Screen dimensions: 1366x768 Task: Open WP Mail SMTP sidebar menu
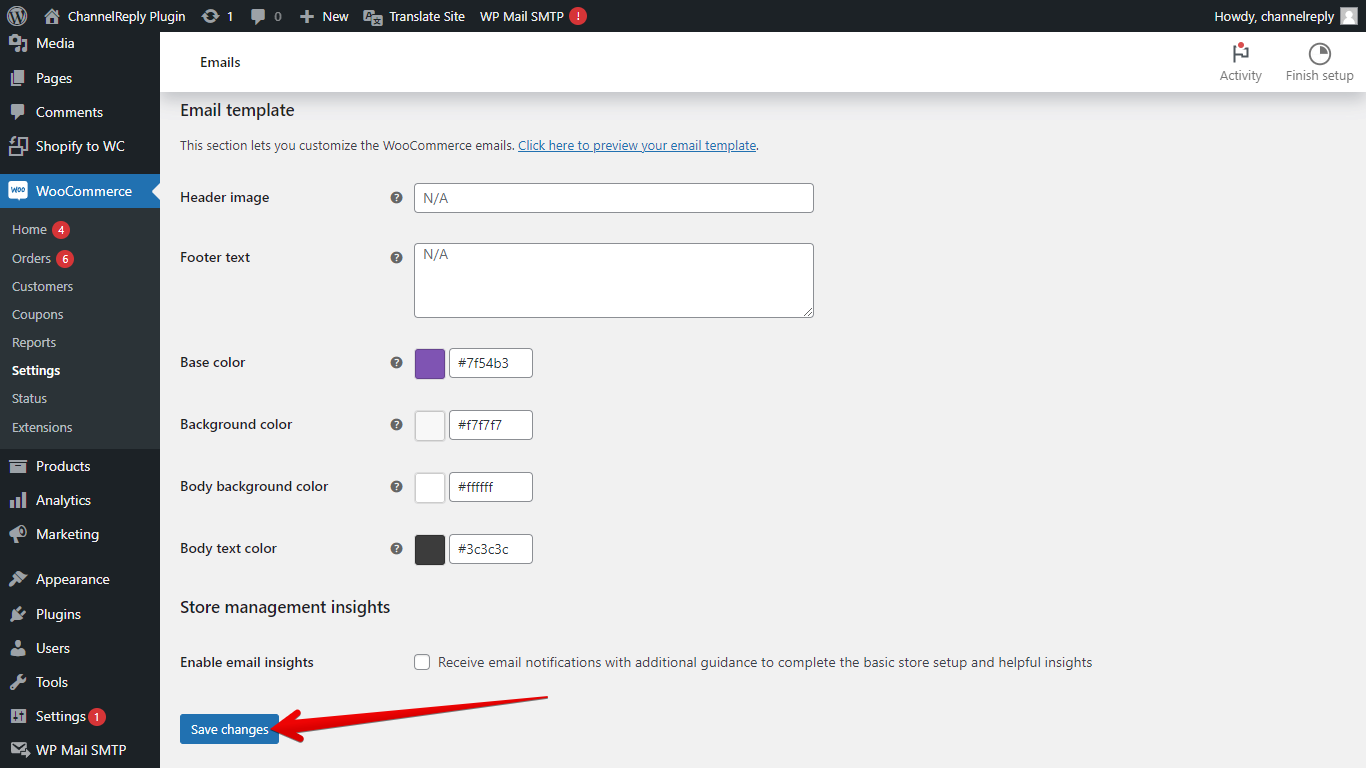coord(80,750)
